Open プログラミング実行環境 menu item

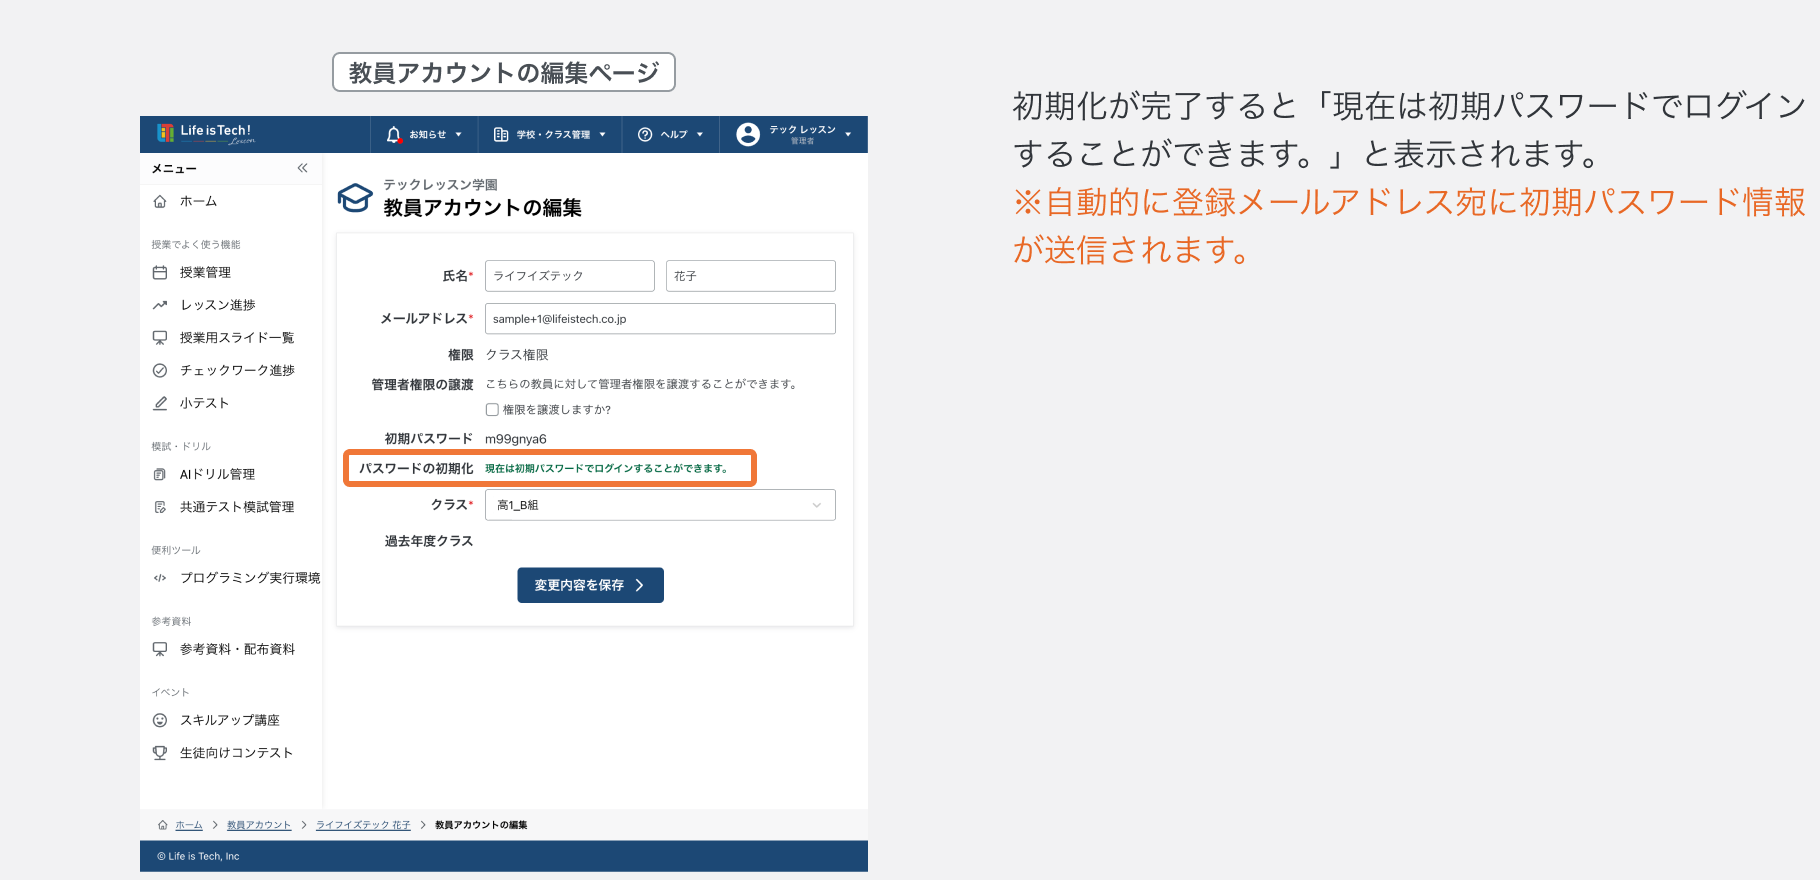(250, 578)
